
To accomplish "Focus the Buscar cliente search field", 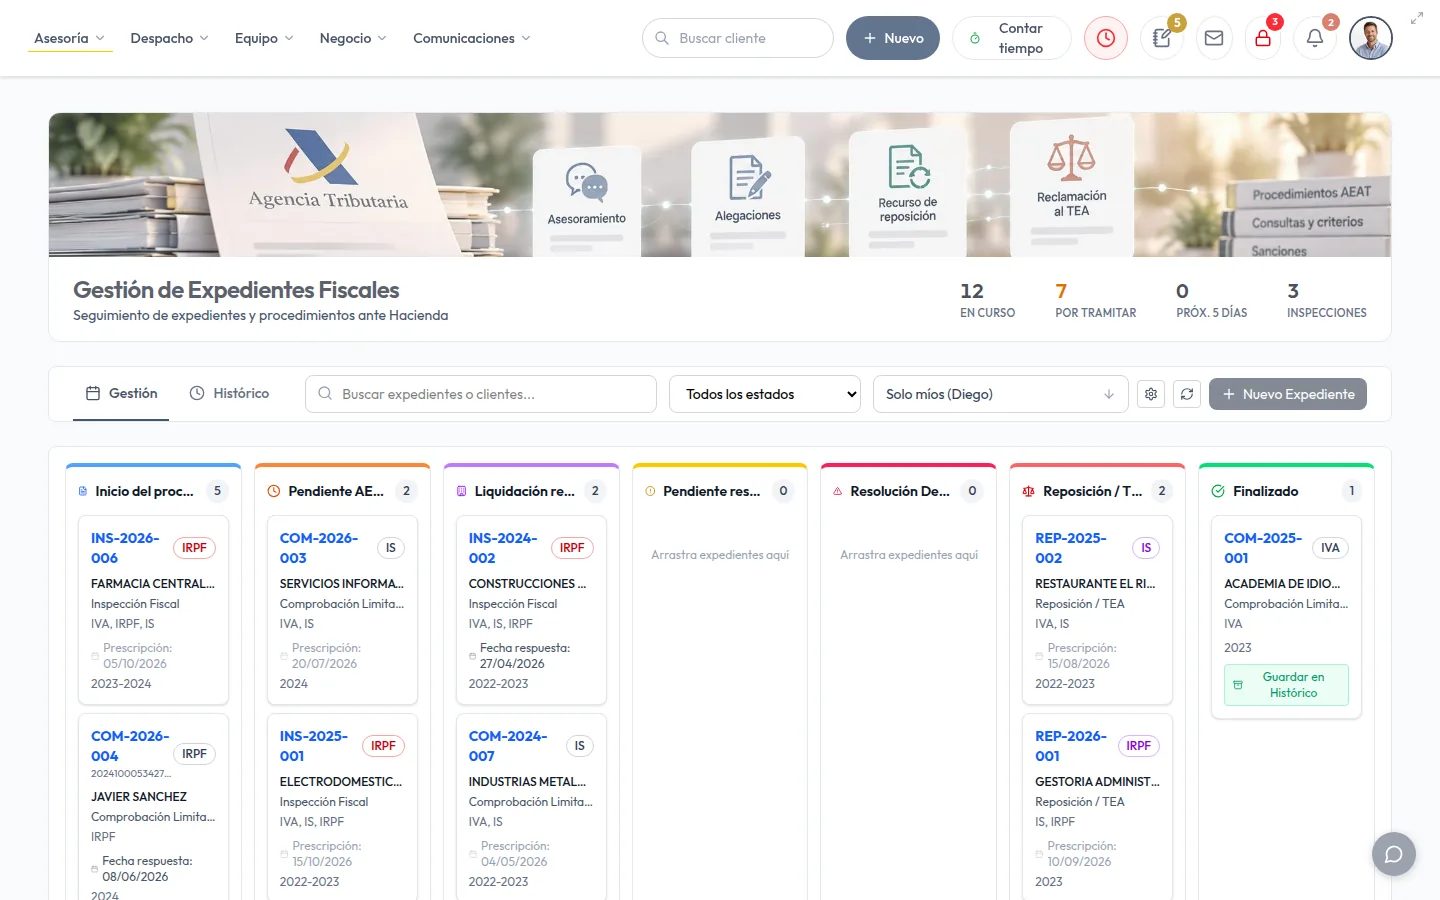I will click(738, 38).
